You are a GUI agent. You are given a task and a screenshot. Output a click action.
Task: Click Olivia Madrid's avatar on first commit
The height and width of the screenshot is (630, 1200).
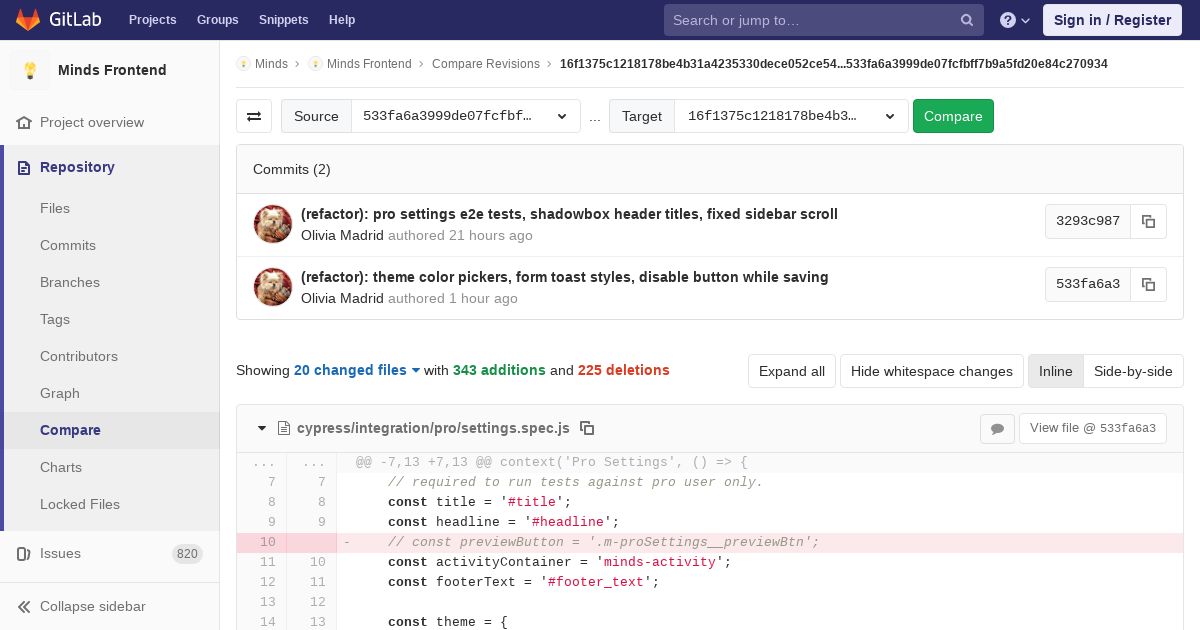[273, 224]
